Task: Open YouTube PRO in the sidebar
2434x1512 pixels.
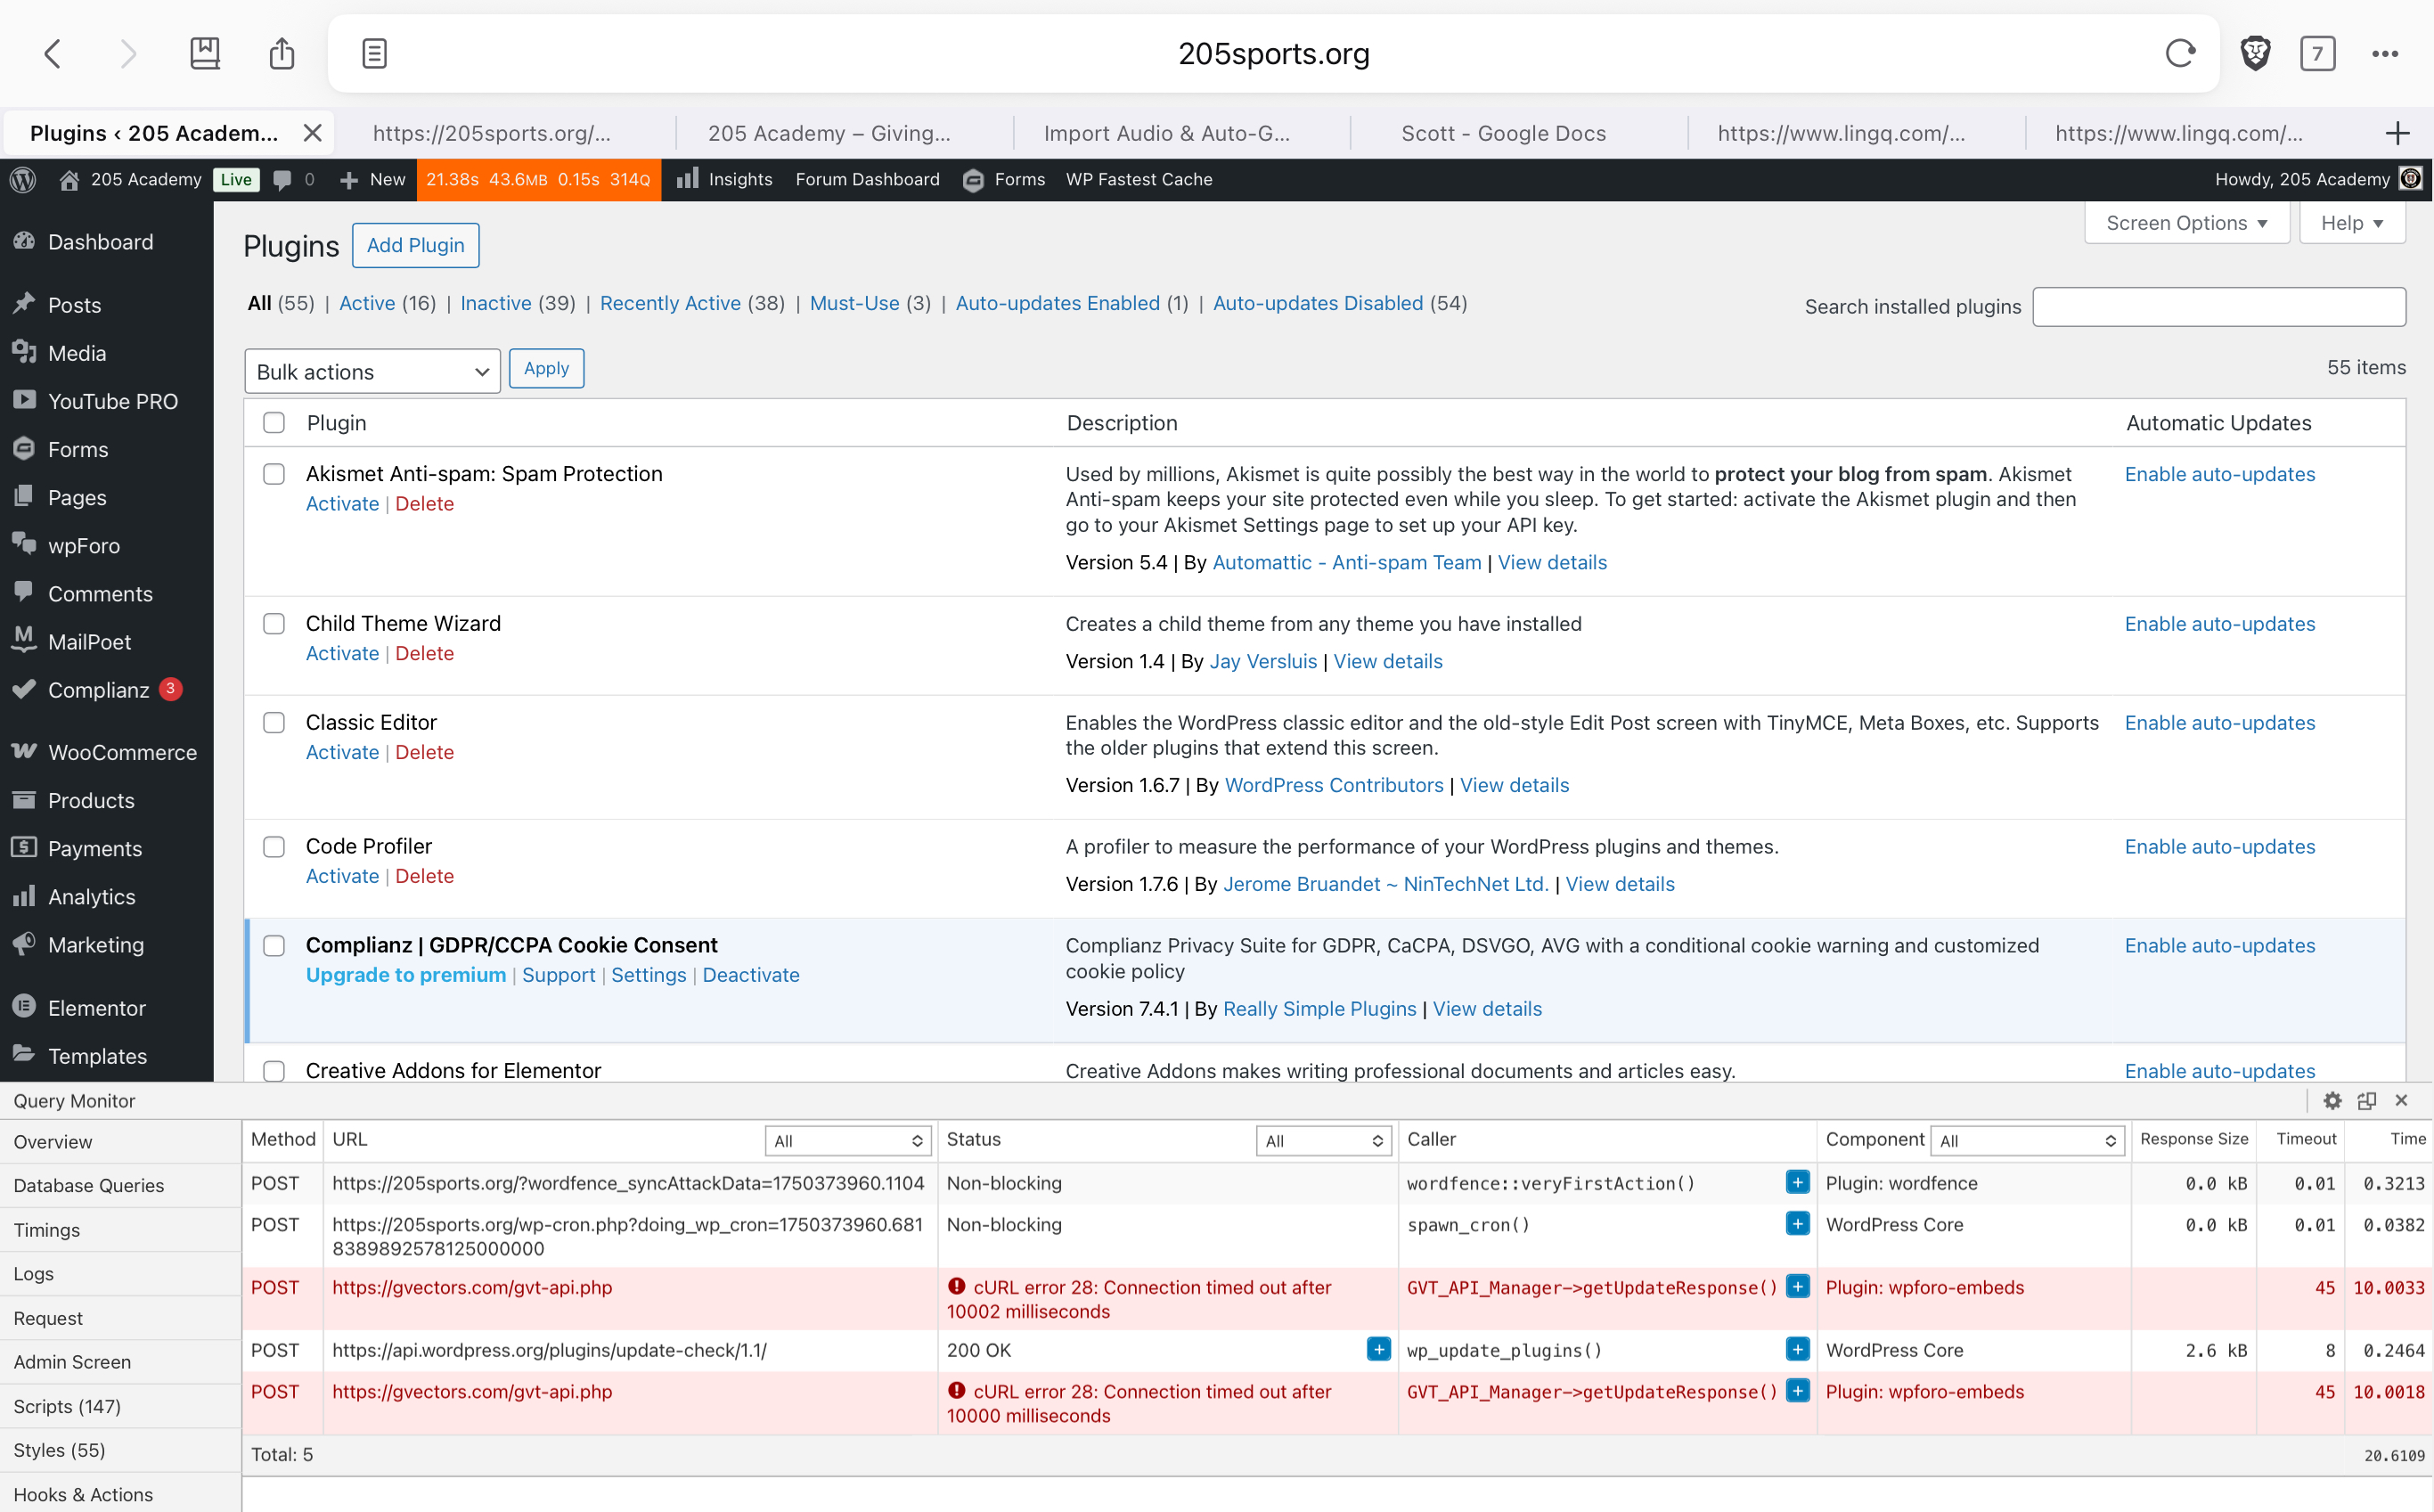Action: pos(112,401)
